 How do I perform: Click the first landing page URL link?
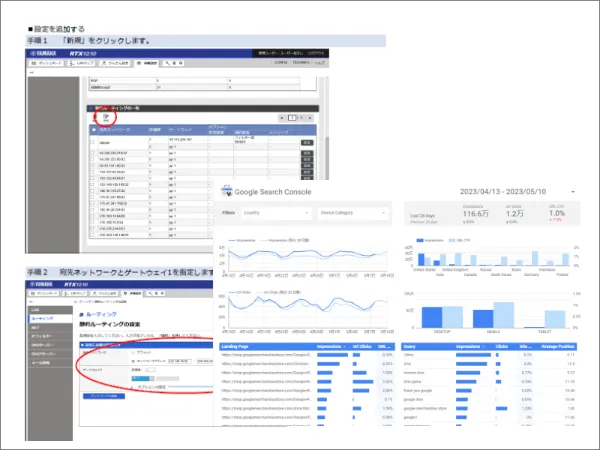coord(266,356)
